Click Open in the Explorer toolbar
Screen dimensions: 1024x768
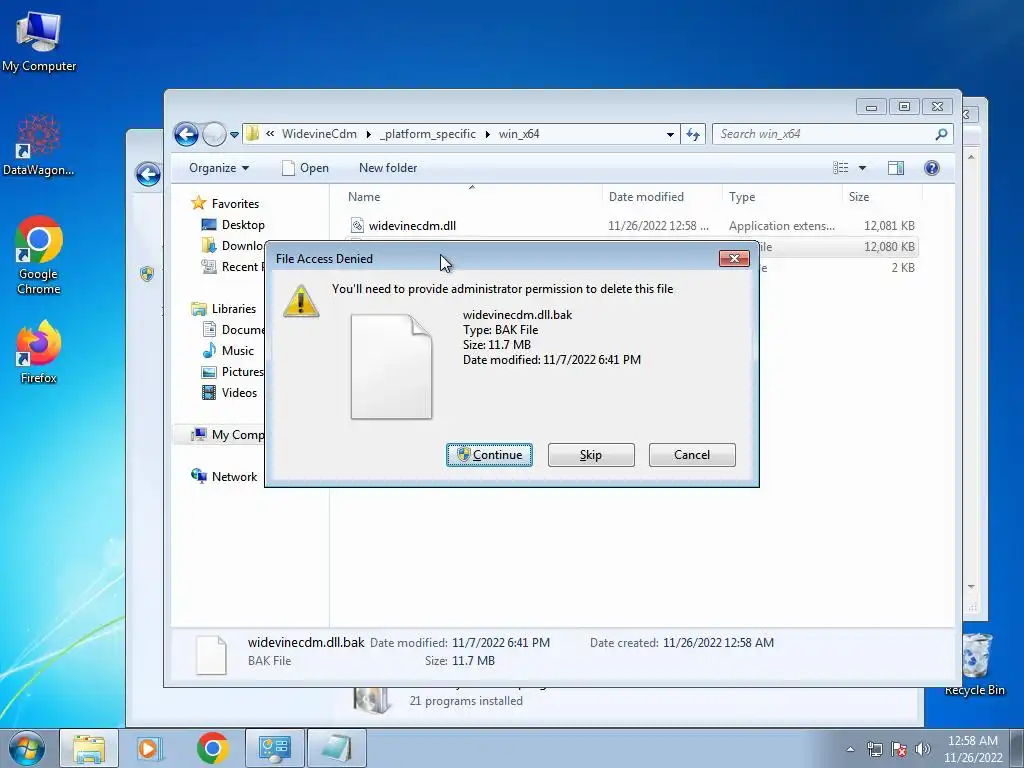[x=305, y=168]
